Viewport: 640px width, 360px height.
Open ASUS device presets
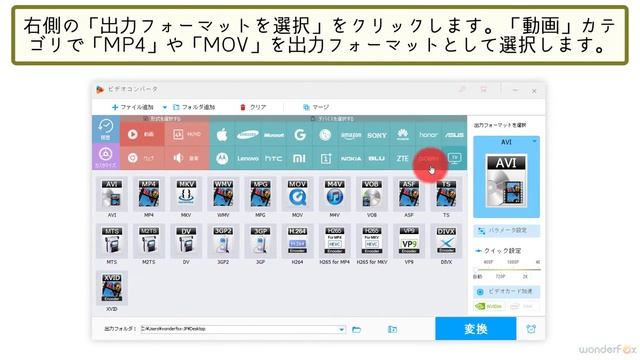[x=454, y=135]
